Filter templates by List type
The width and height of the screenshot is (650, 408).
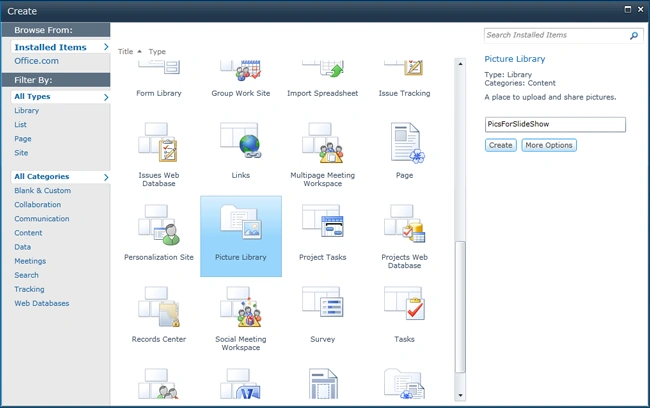tap(20, 124)
